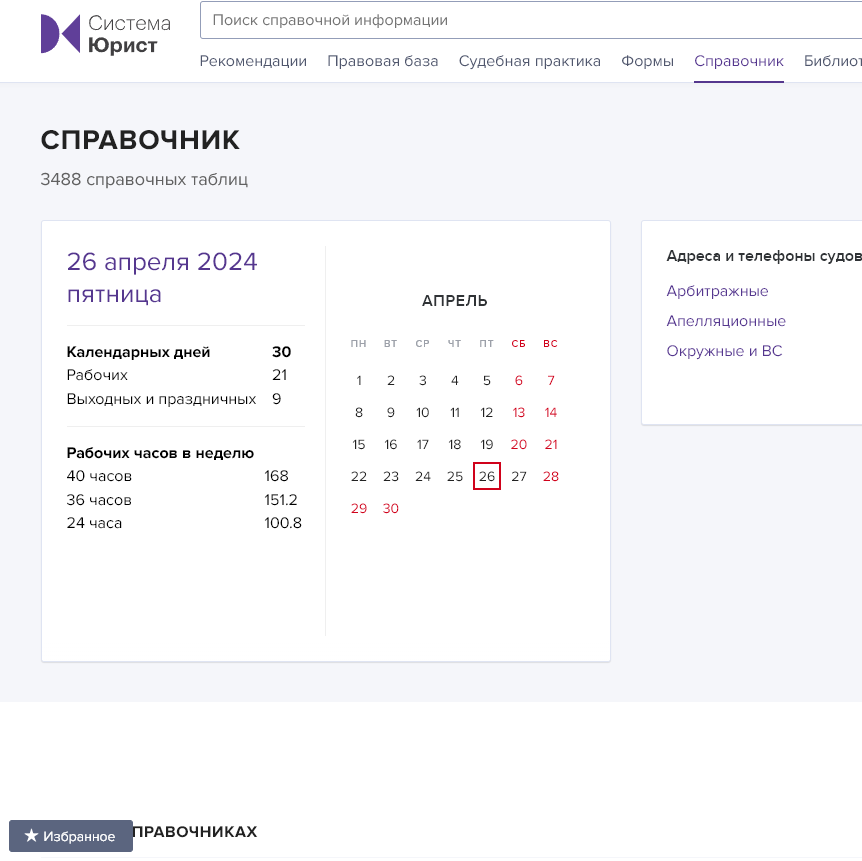This screenshot has width=862, height=861.
Task: Switch to the Судебная практика tab
Action: [529, 61]
